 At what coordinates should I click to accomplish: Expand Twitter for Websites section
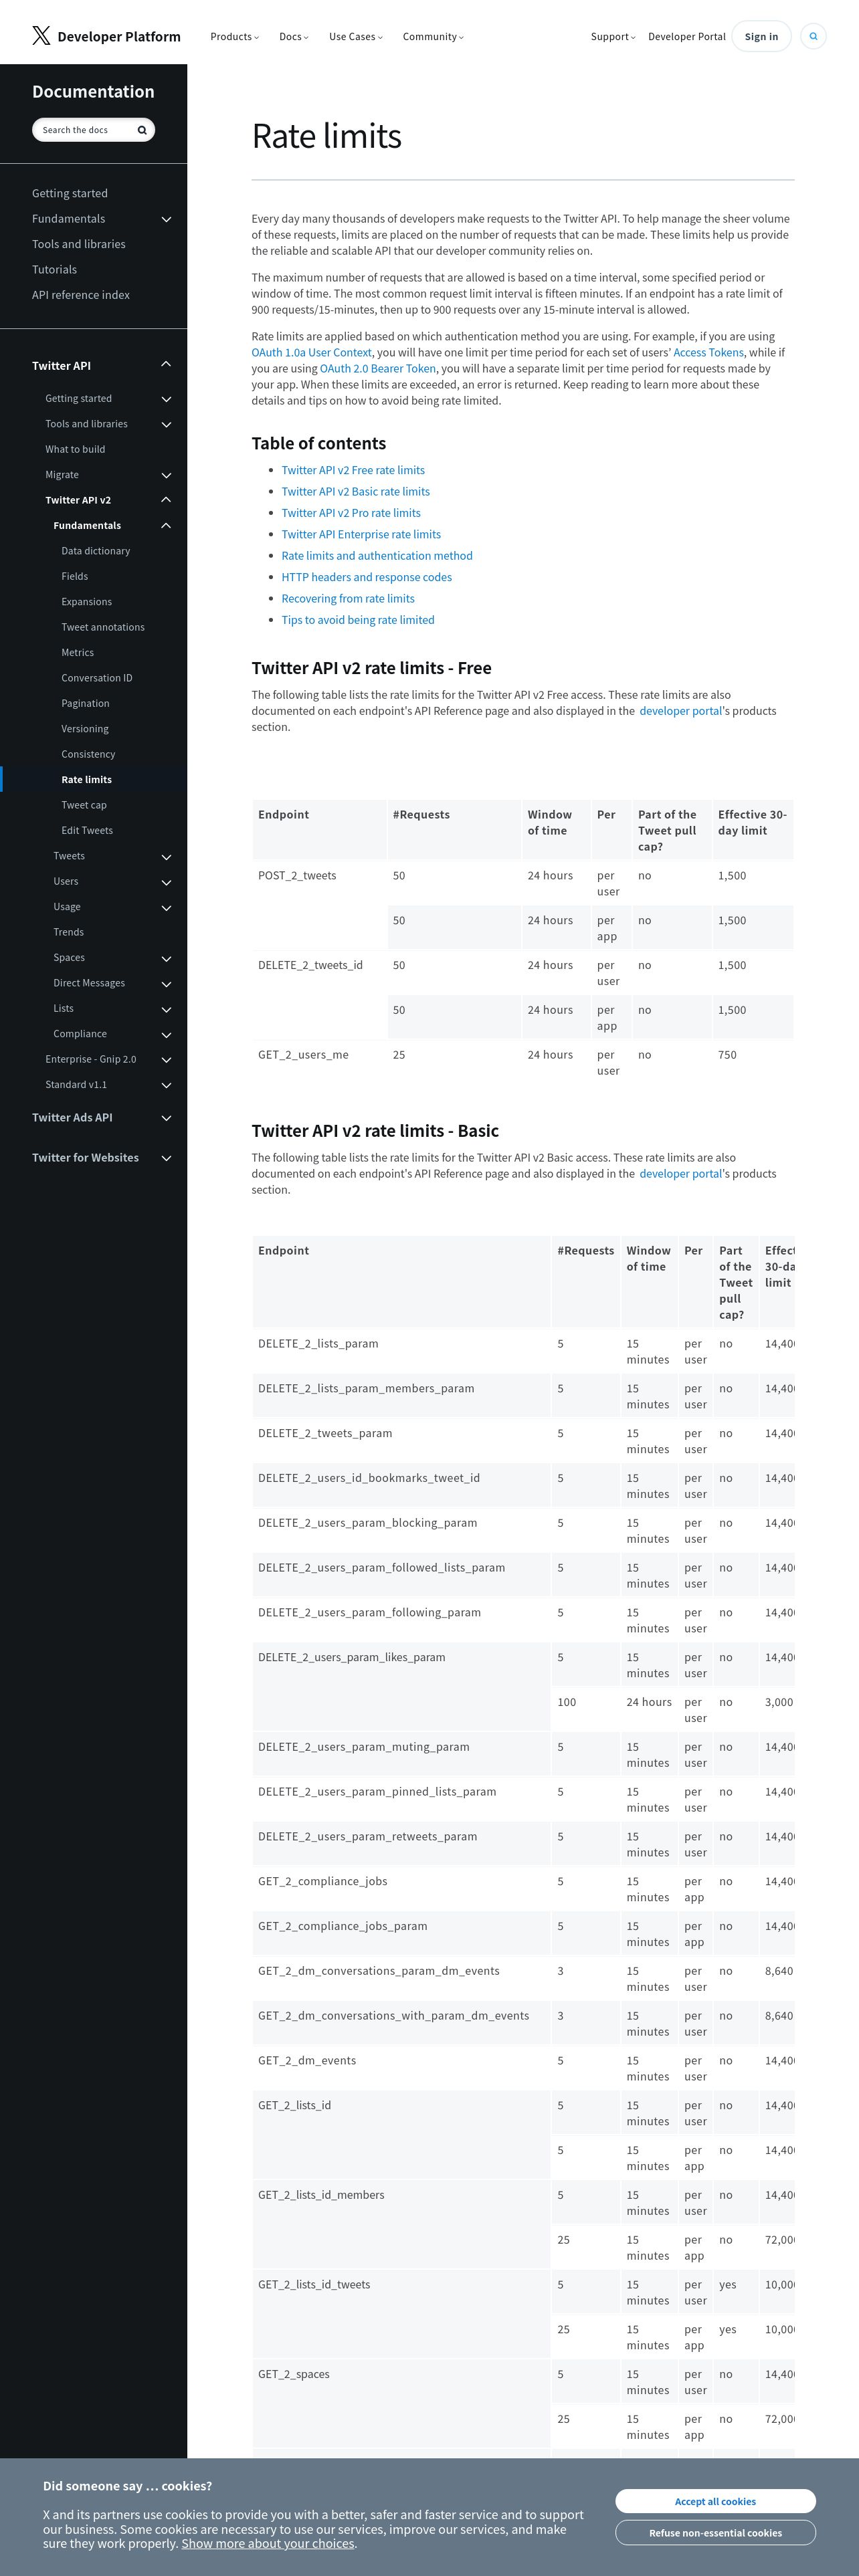pyautogui.click(x=166, y=1158)
